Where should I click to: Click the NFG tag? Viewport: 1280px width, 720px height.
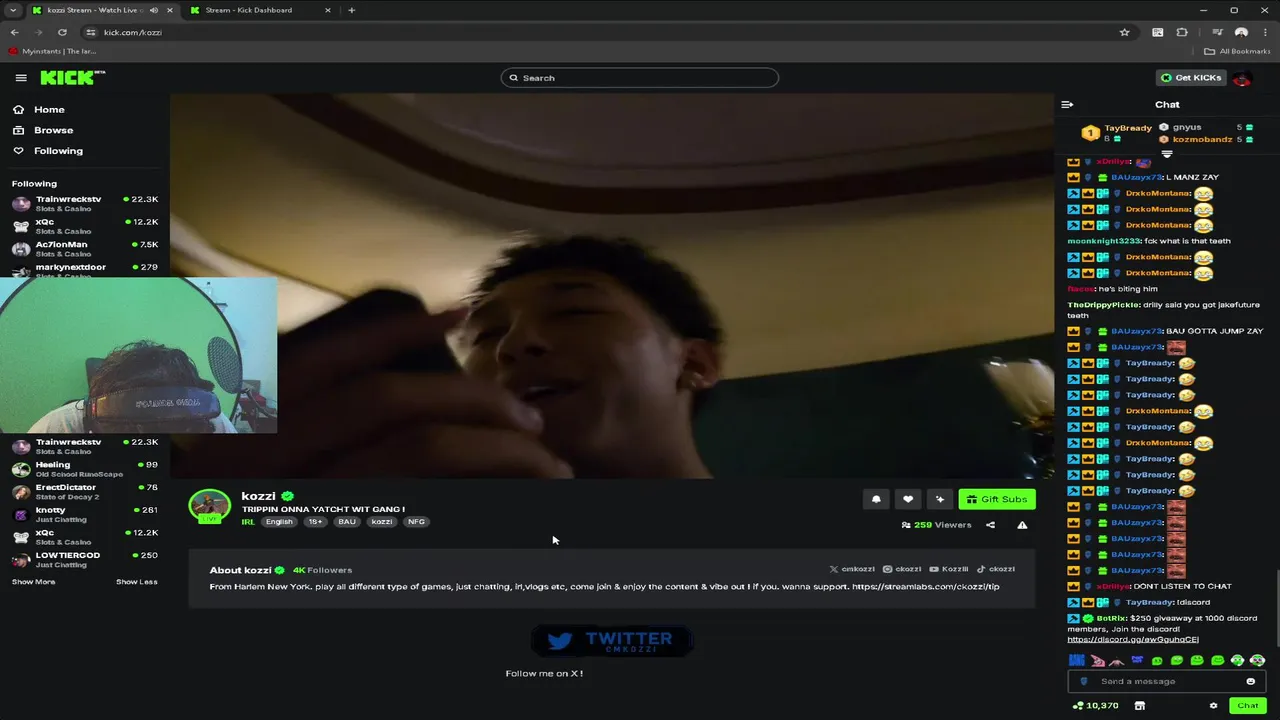tap(416, 522)
